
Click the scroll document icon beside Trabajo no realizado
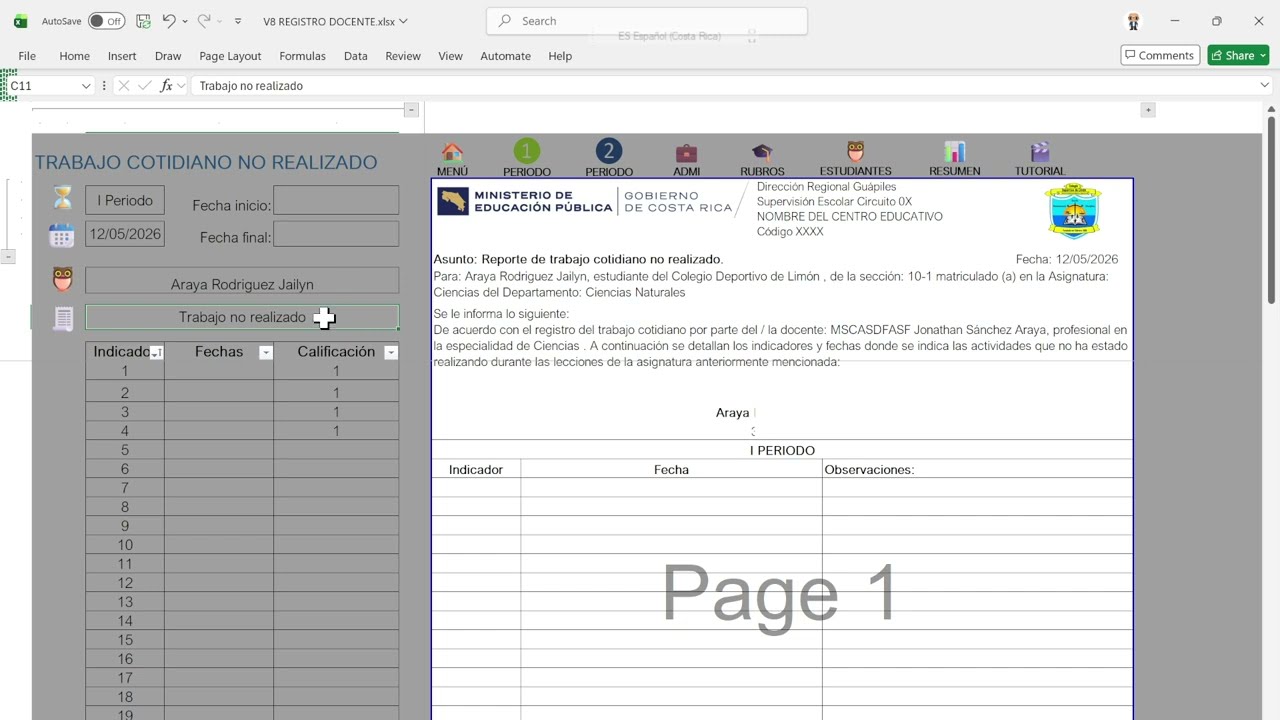coord(64,319)
